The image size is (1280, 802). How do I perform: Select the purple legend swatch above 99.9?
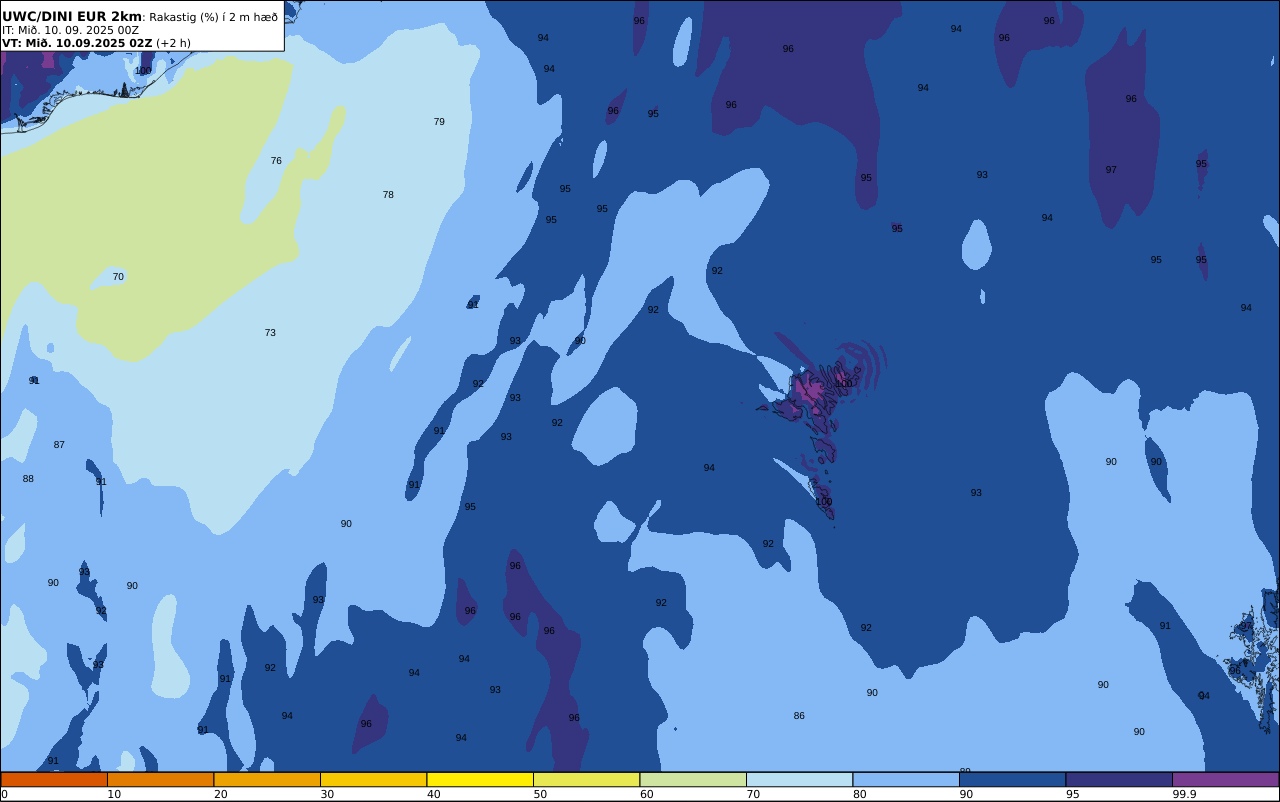pos(1225,779)
